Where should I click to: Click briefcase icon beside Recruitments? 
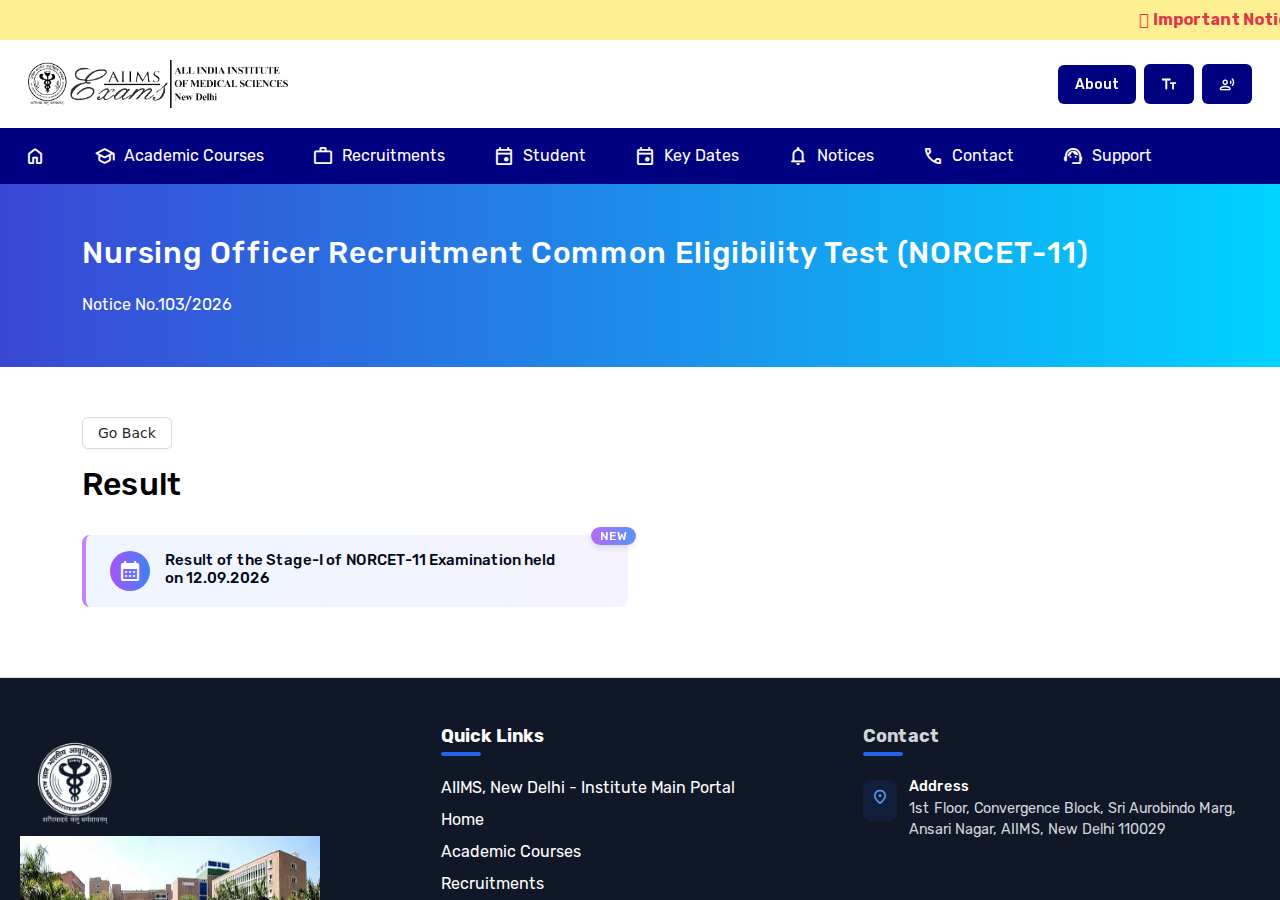(x=323, y=156)
